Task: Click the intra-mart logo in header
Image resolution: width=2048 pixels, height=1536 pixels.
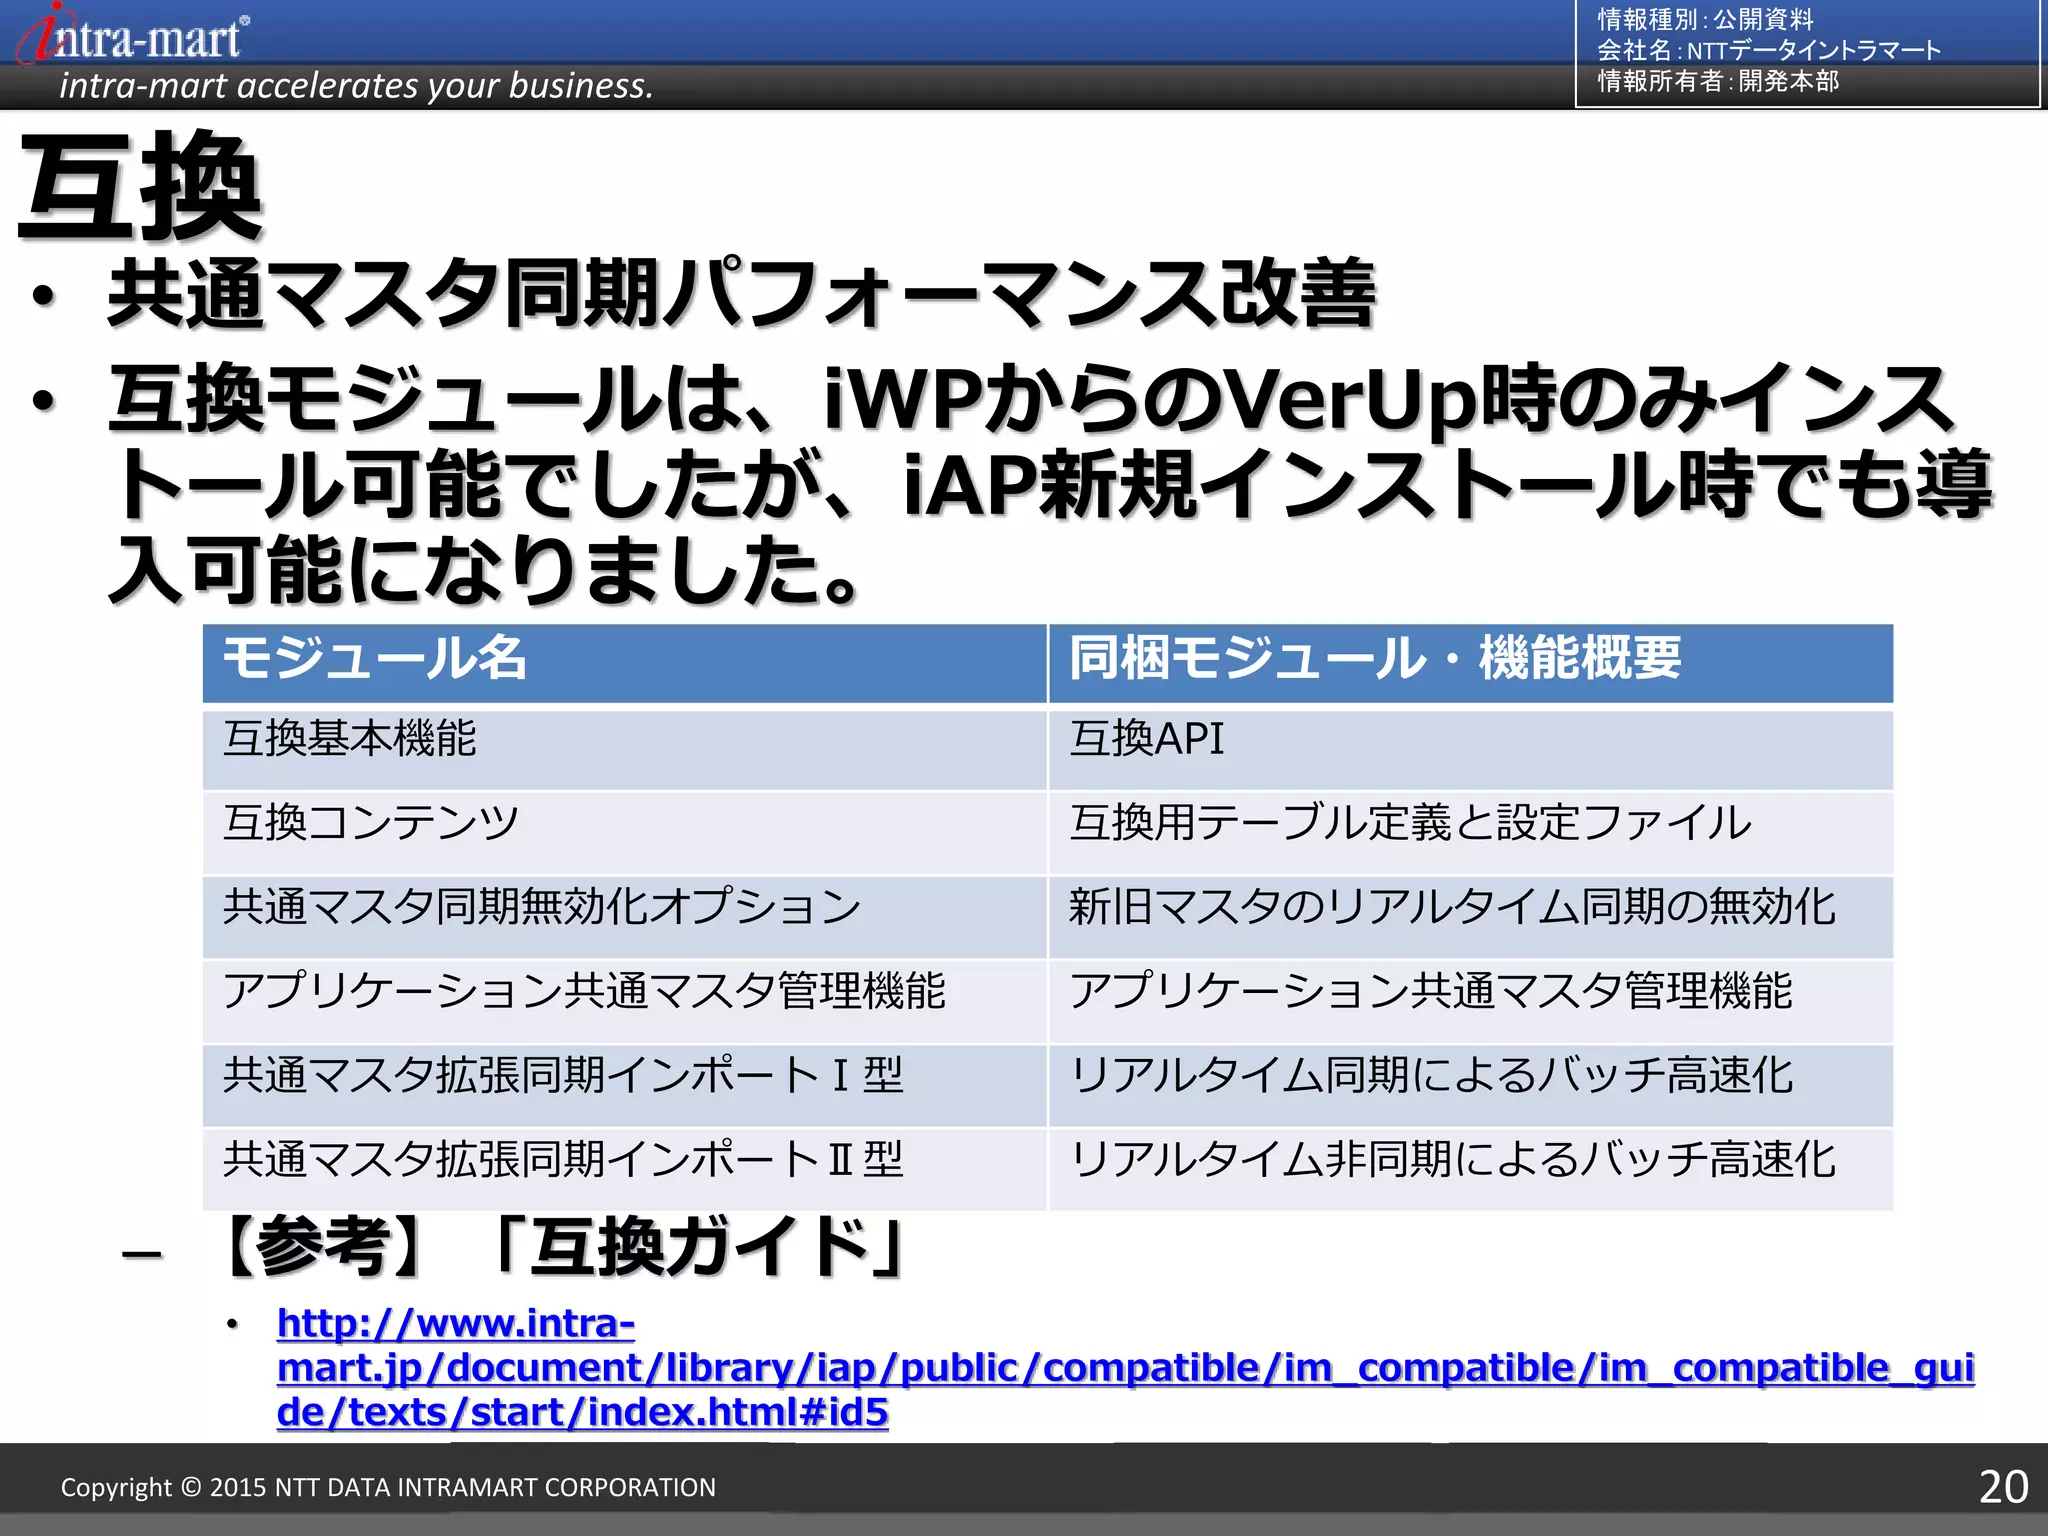Action: pyautogui.click(x=133, y=34)
